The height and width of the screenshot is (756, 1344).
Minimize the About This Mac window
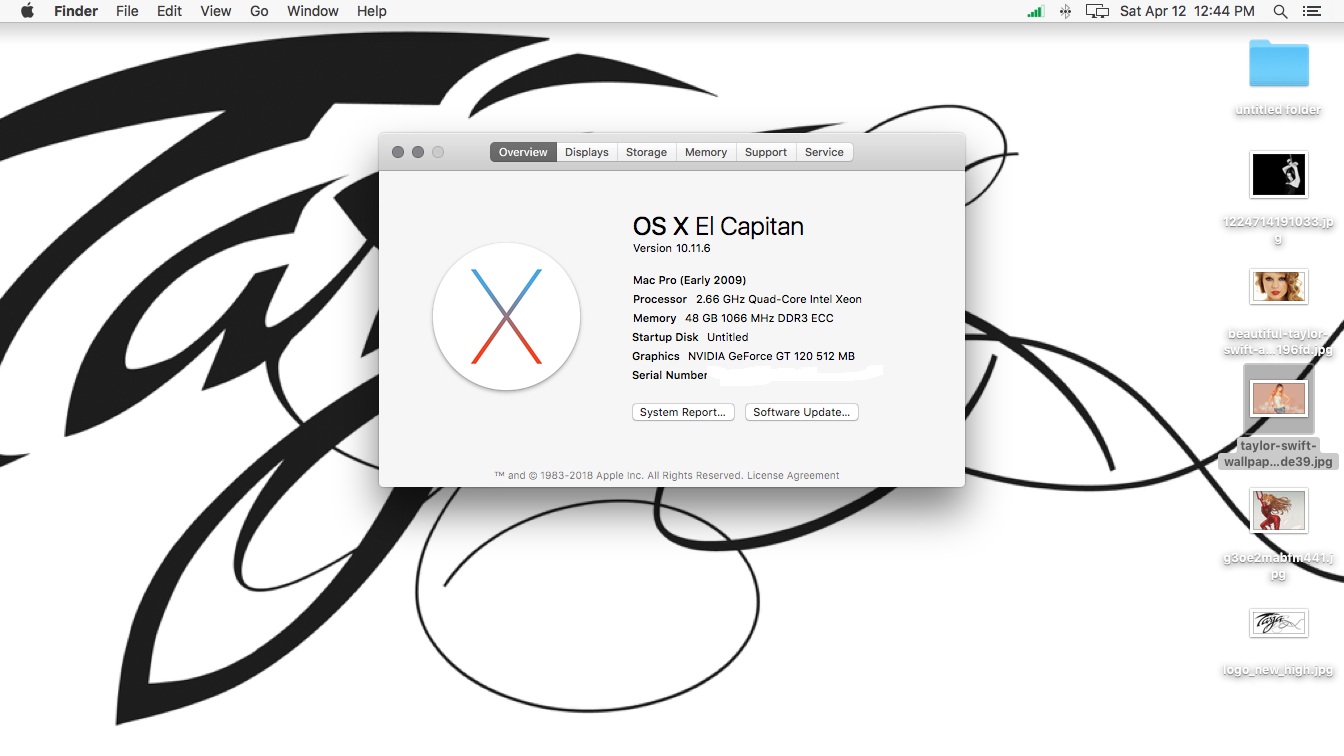pyautogui.click(x=418, y=152)
